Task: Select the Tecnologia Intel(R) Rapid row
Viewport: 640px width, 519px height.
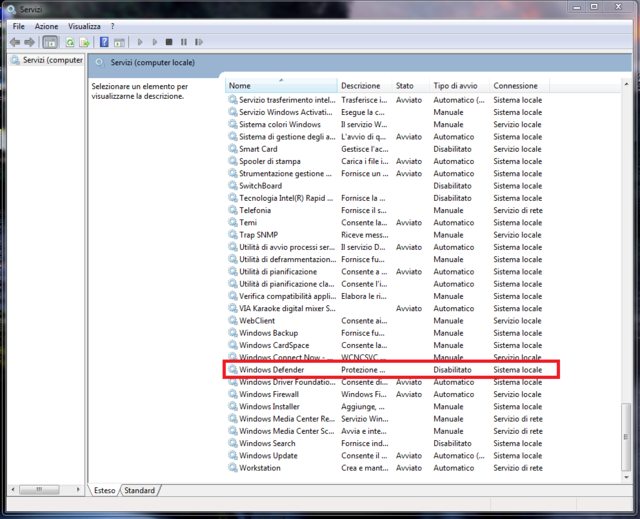Action: (x=385, y=198)
